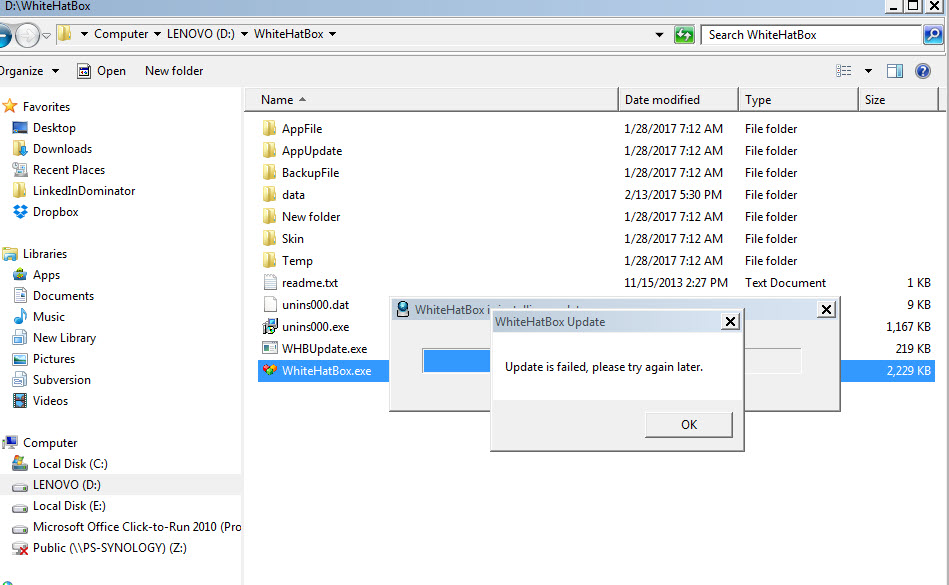Expand the address bar history dropdown
The height and width of the screenshot is (585, 949).
[659, 34]
